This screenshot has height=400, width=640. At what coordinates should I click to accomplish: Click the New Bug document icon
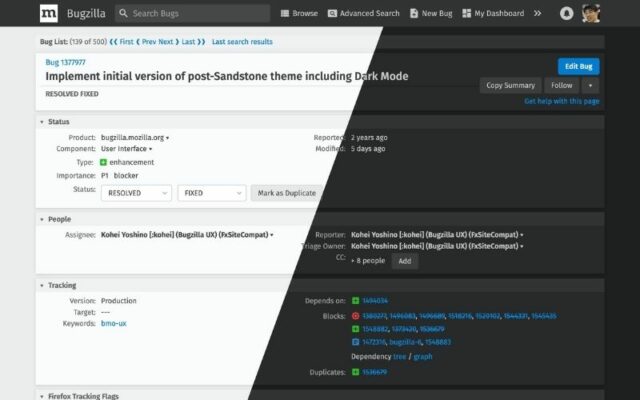[x=414, y=13]
